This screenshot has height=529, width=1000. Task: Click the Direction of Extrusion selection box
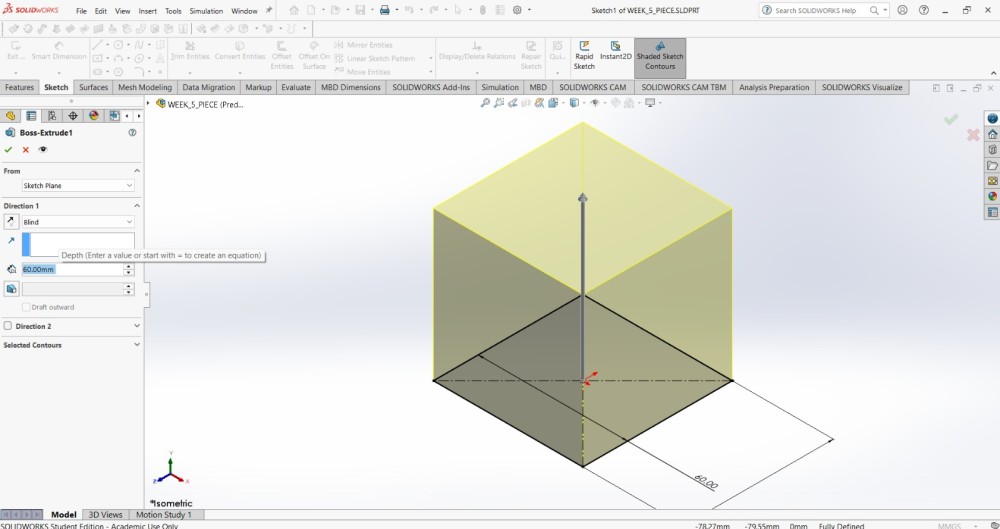(78, 244)
